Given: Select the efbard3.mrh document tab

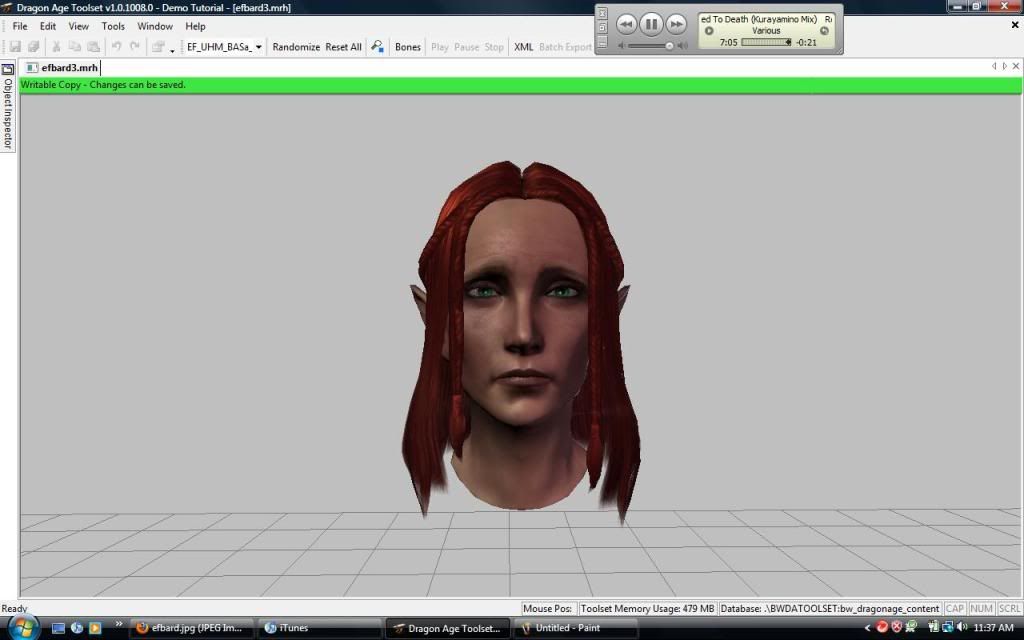Looking at the screenshot, I should [x=62, y=68].
